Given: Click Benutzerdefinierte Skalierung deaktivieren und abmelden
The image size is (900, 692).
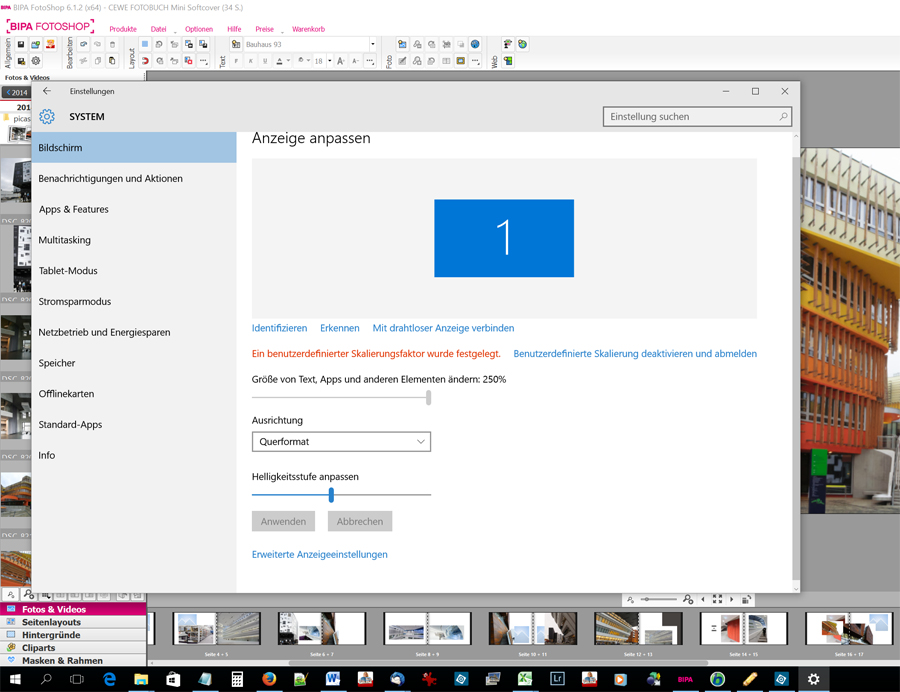Looking at the screenshot, I should click(634, 354).
